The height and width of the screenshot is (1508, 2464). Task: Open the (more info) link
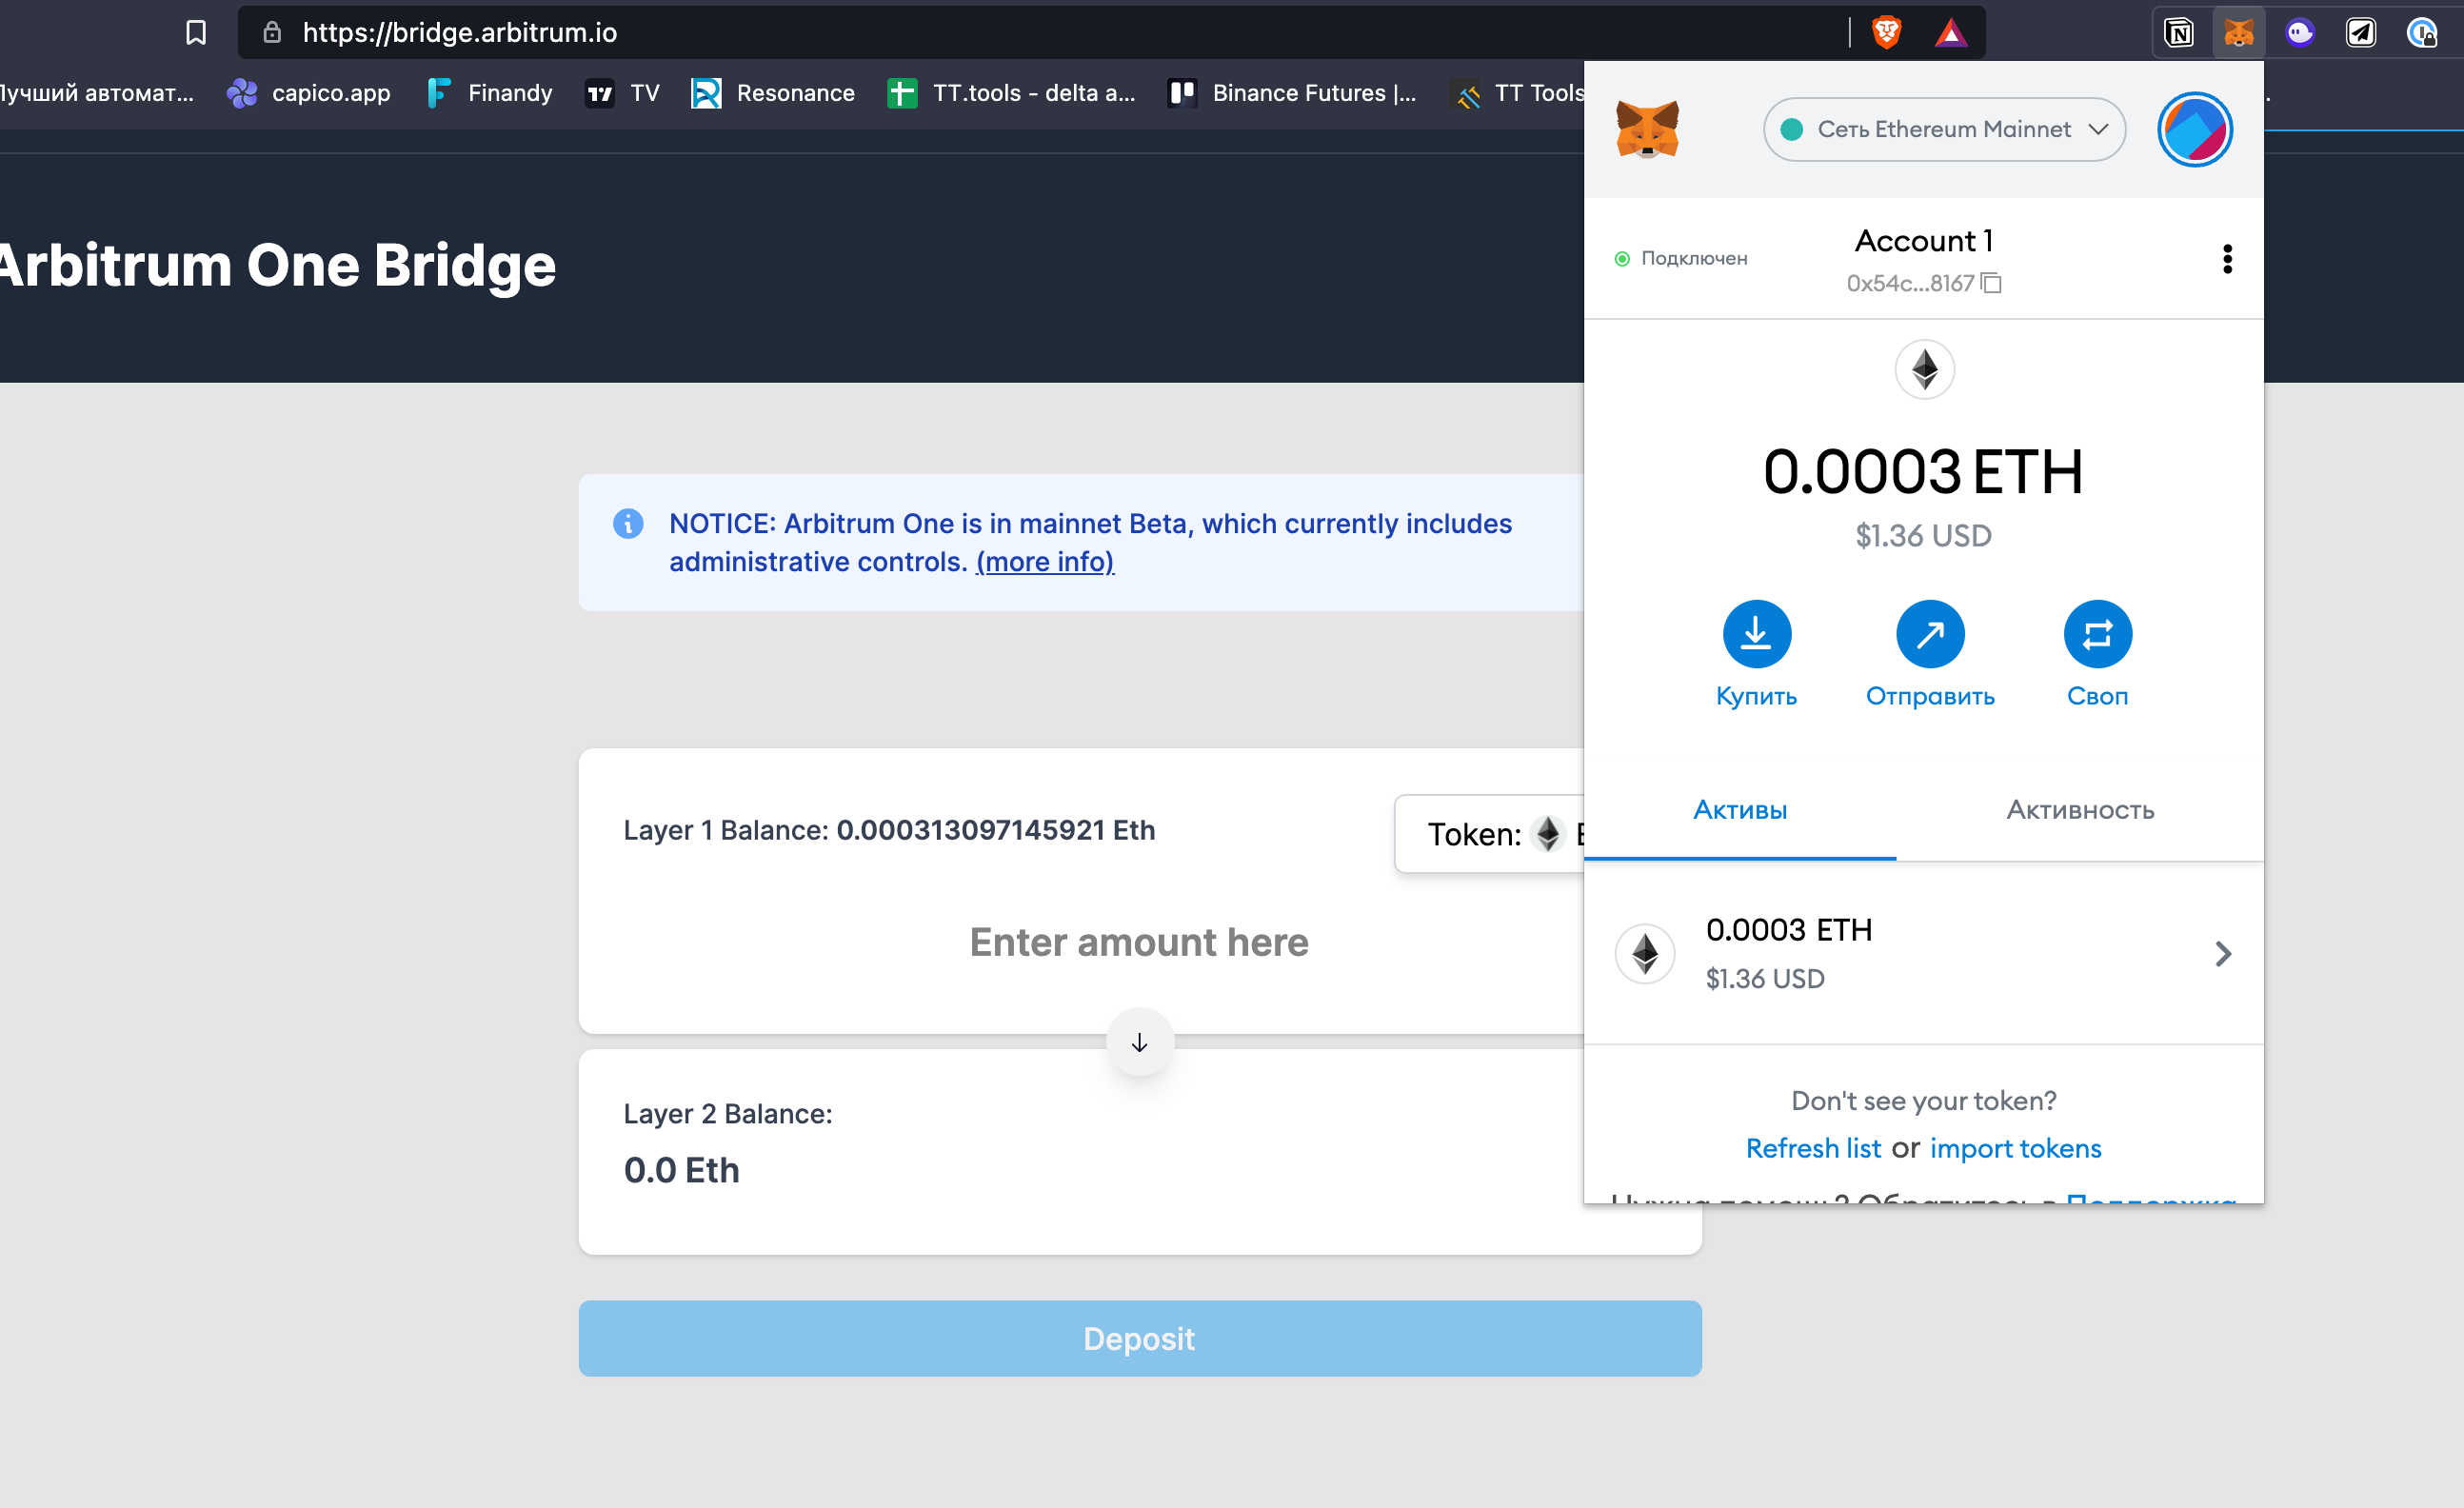[x=1044, y=562]
